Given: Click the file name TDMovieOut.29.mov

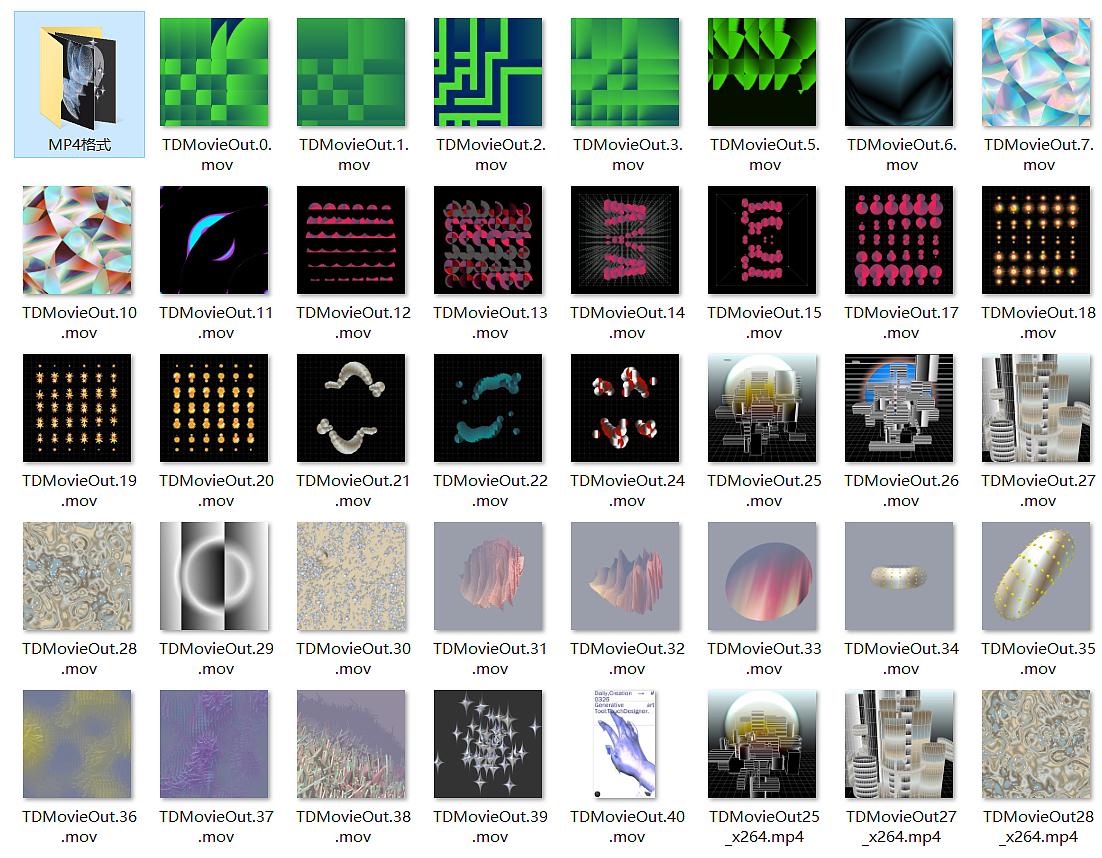Looking at the screenshot, I should tap(216, 658).
